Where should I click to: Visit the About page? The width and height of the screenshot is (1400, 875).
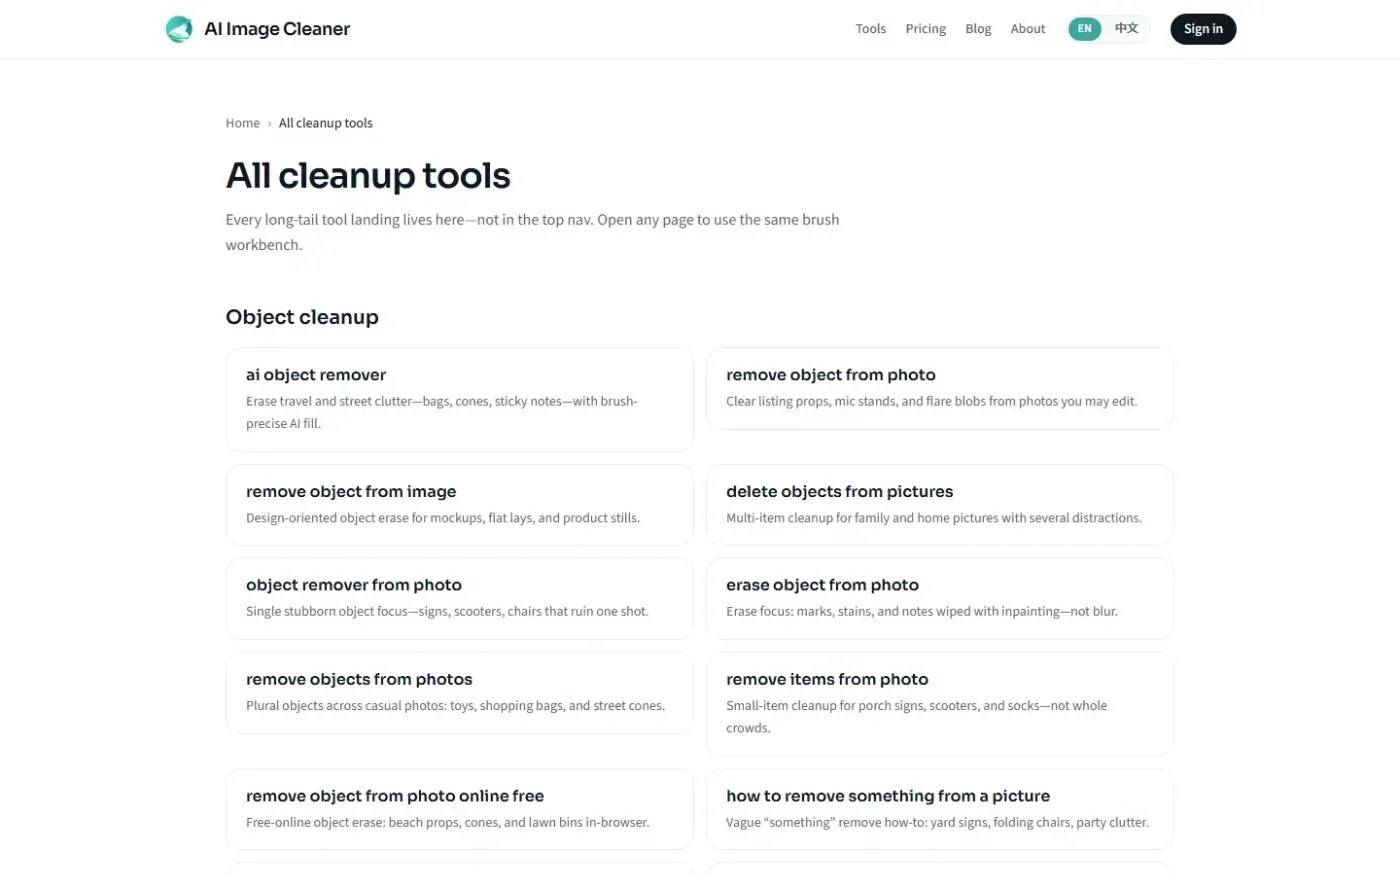point(1028,29)
